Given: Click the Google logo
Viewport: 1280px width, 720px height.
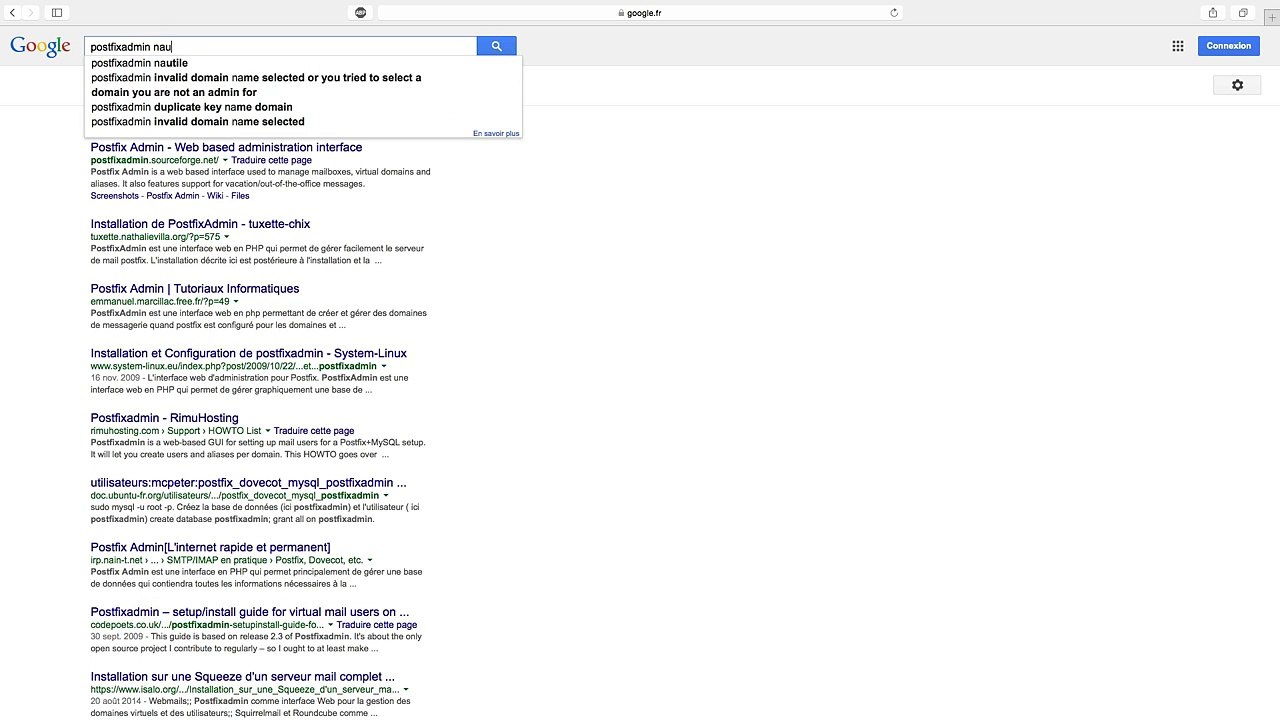Looking at the screenshot, I should click(40, 47).
